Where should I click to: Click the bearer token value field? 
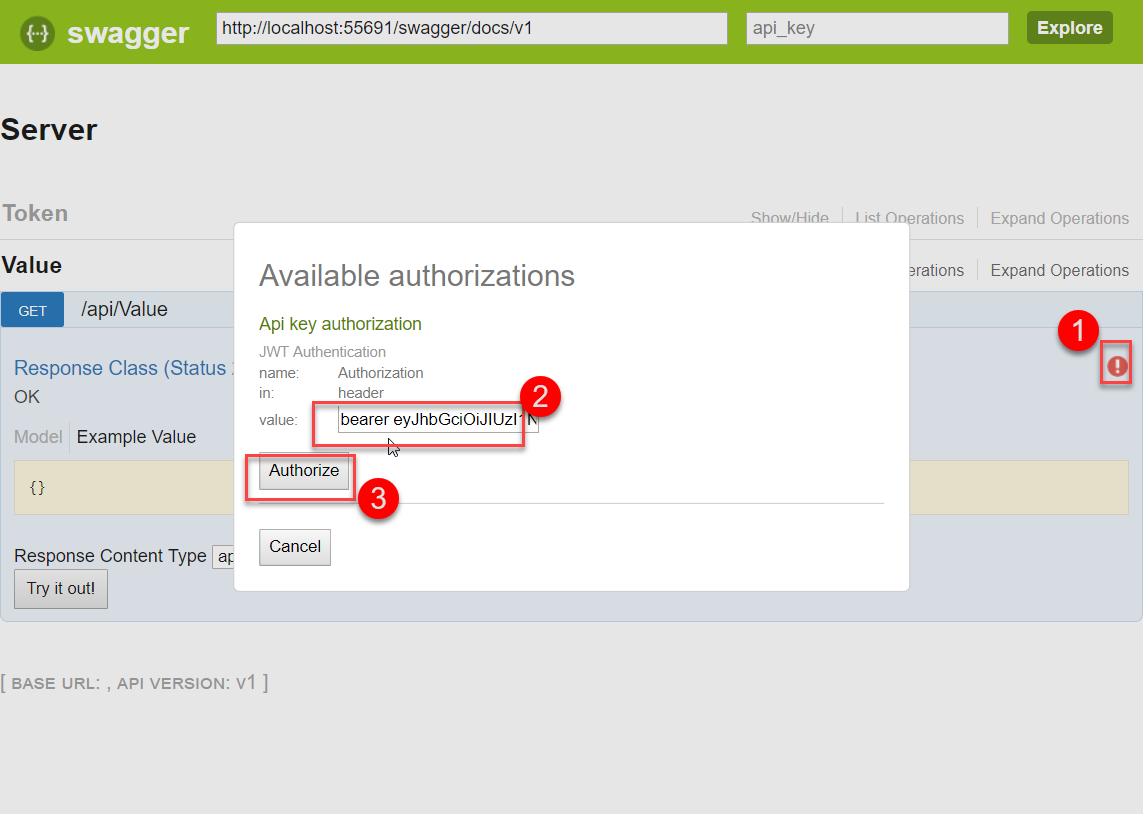tap(438, 420)
